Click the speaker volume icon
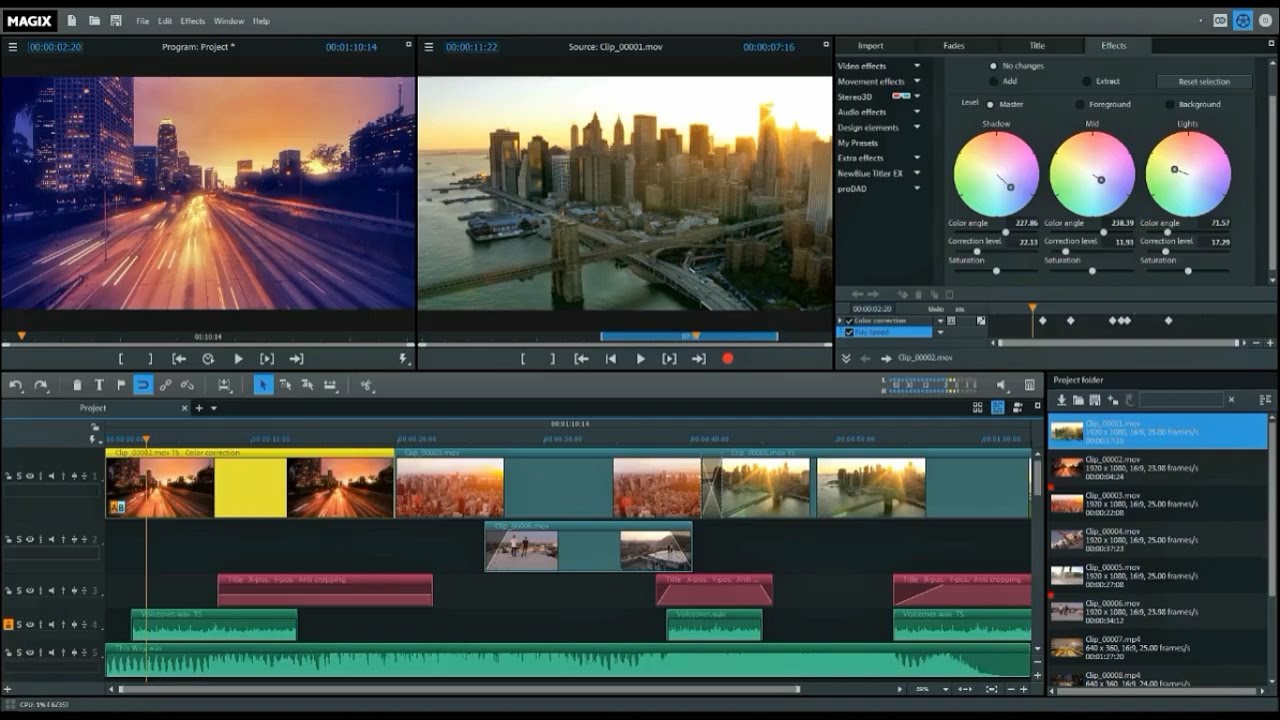Screen dimensions: 1280x720 [1002, 385]
